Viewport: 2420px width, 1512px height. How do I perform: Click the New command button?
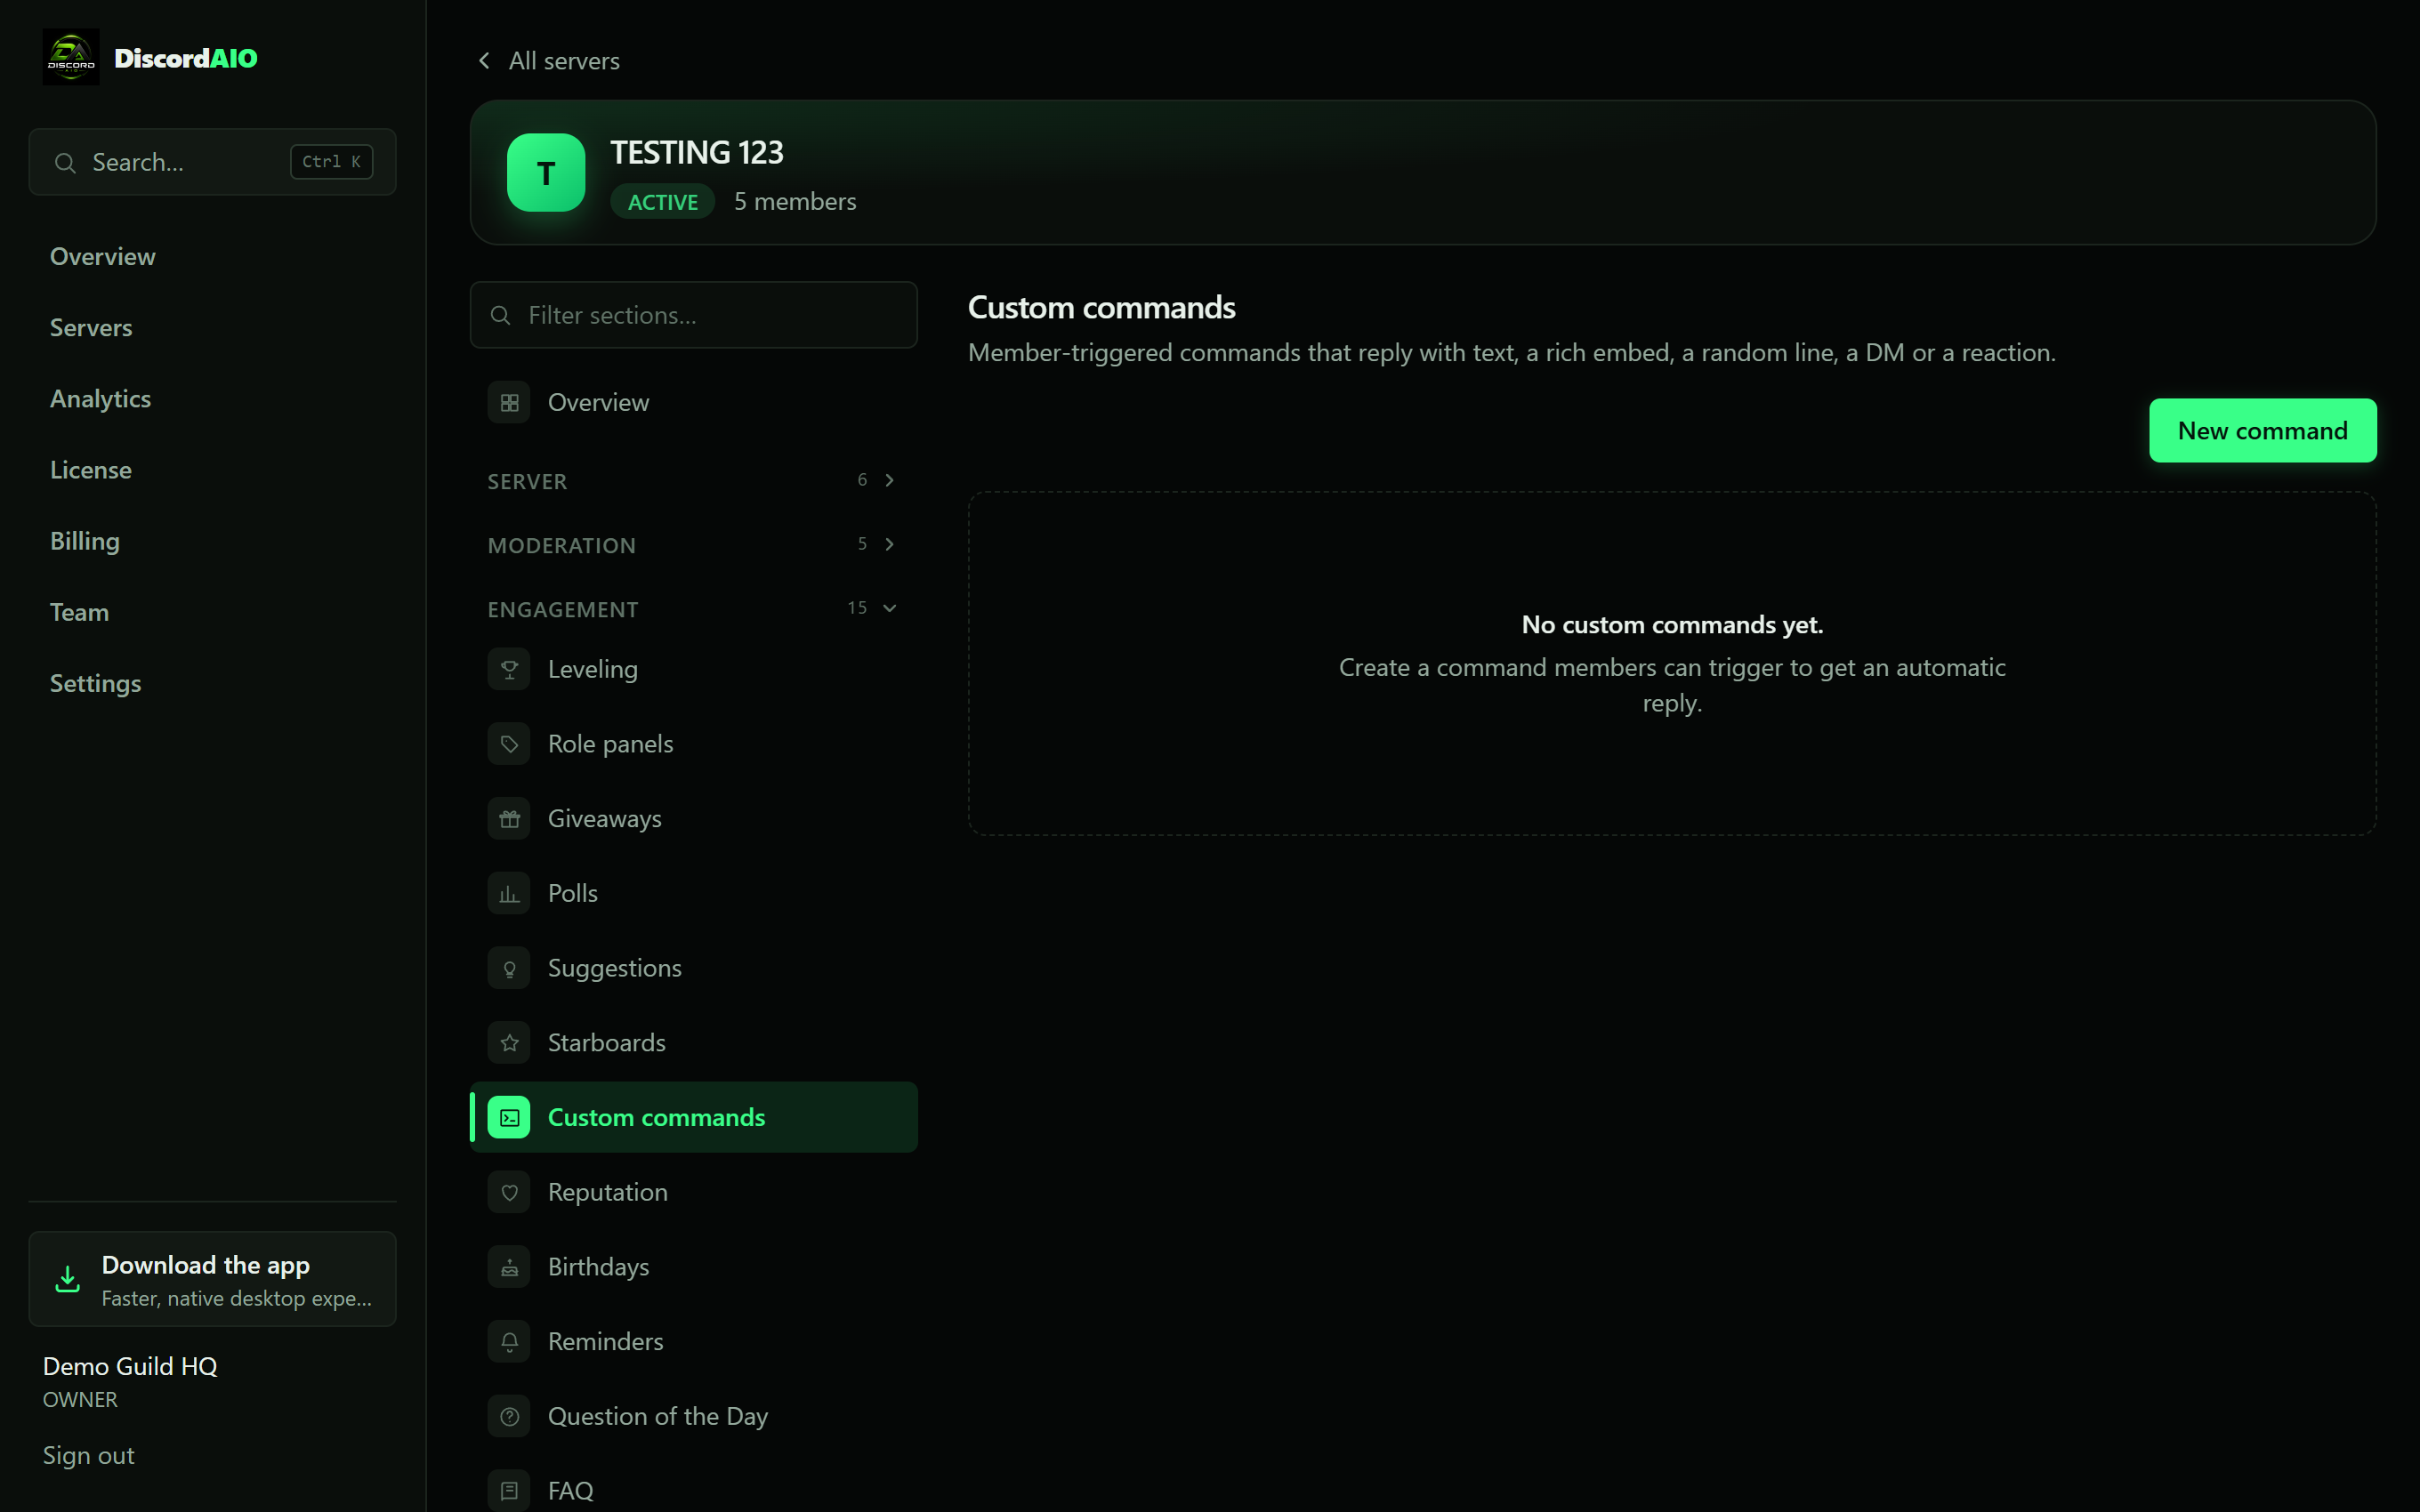pyautogui.click(x=2262, y=430)
